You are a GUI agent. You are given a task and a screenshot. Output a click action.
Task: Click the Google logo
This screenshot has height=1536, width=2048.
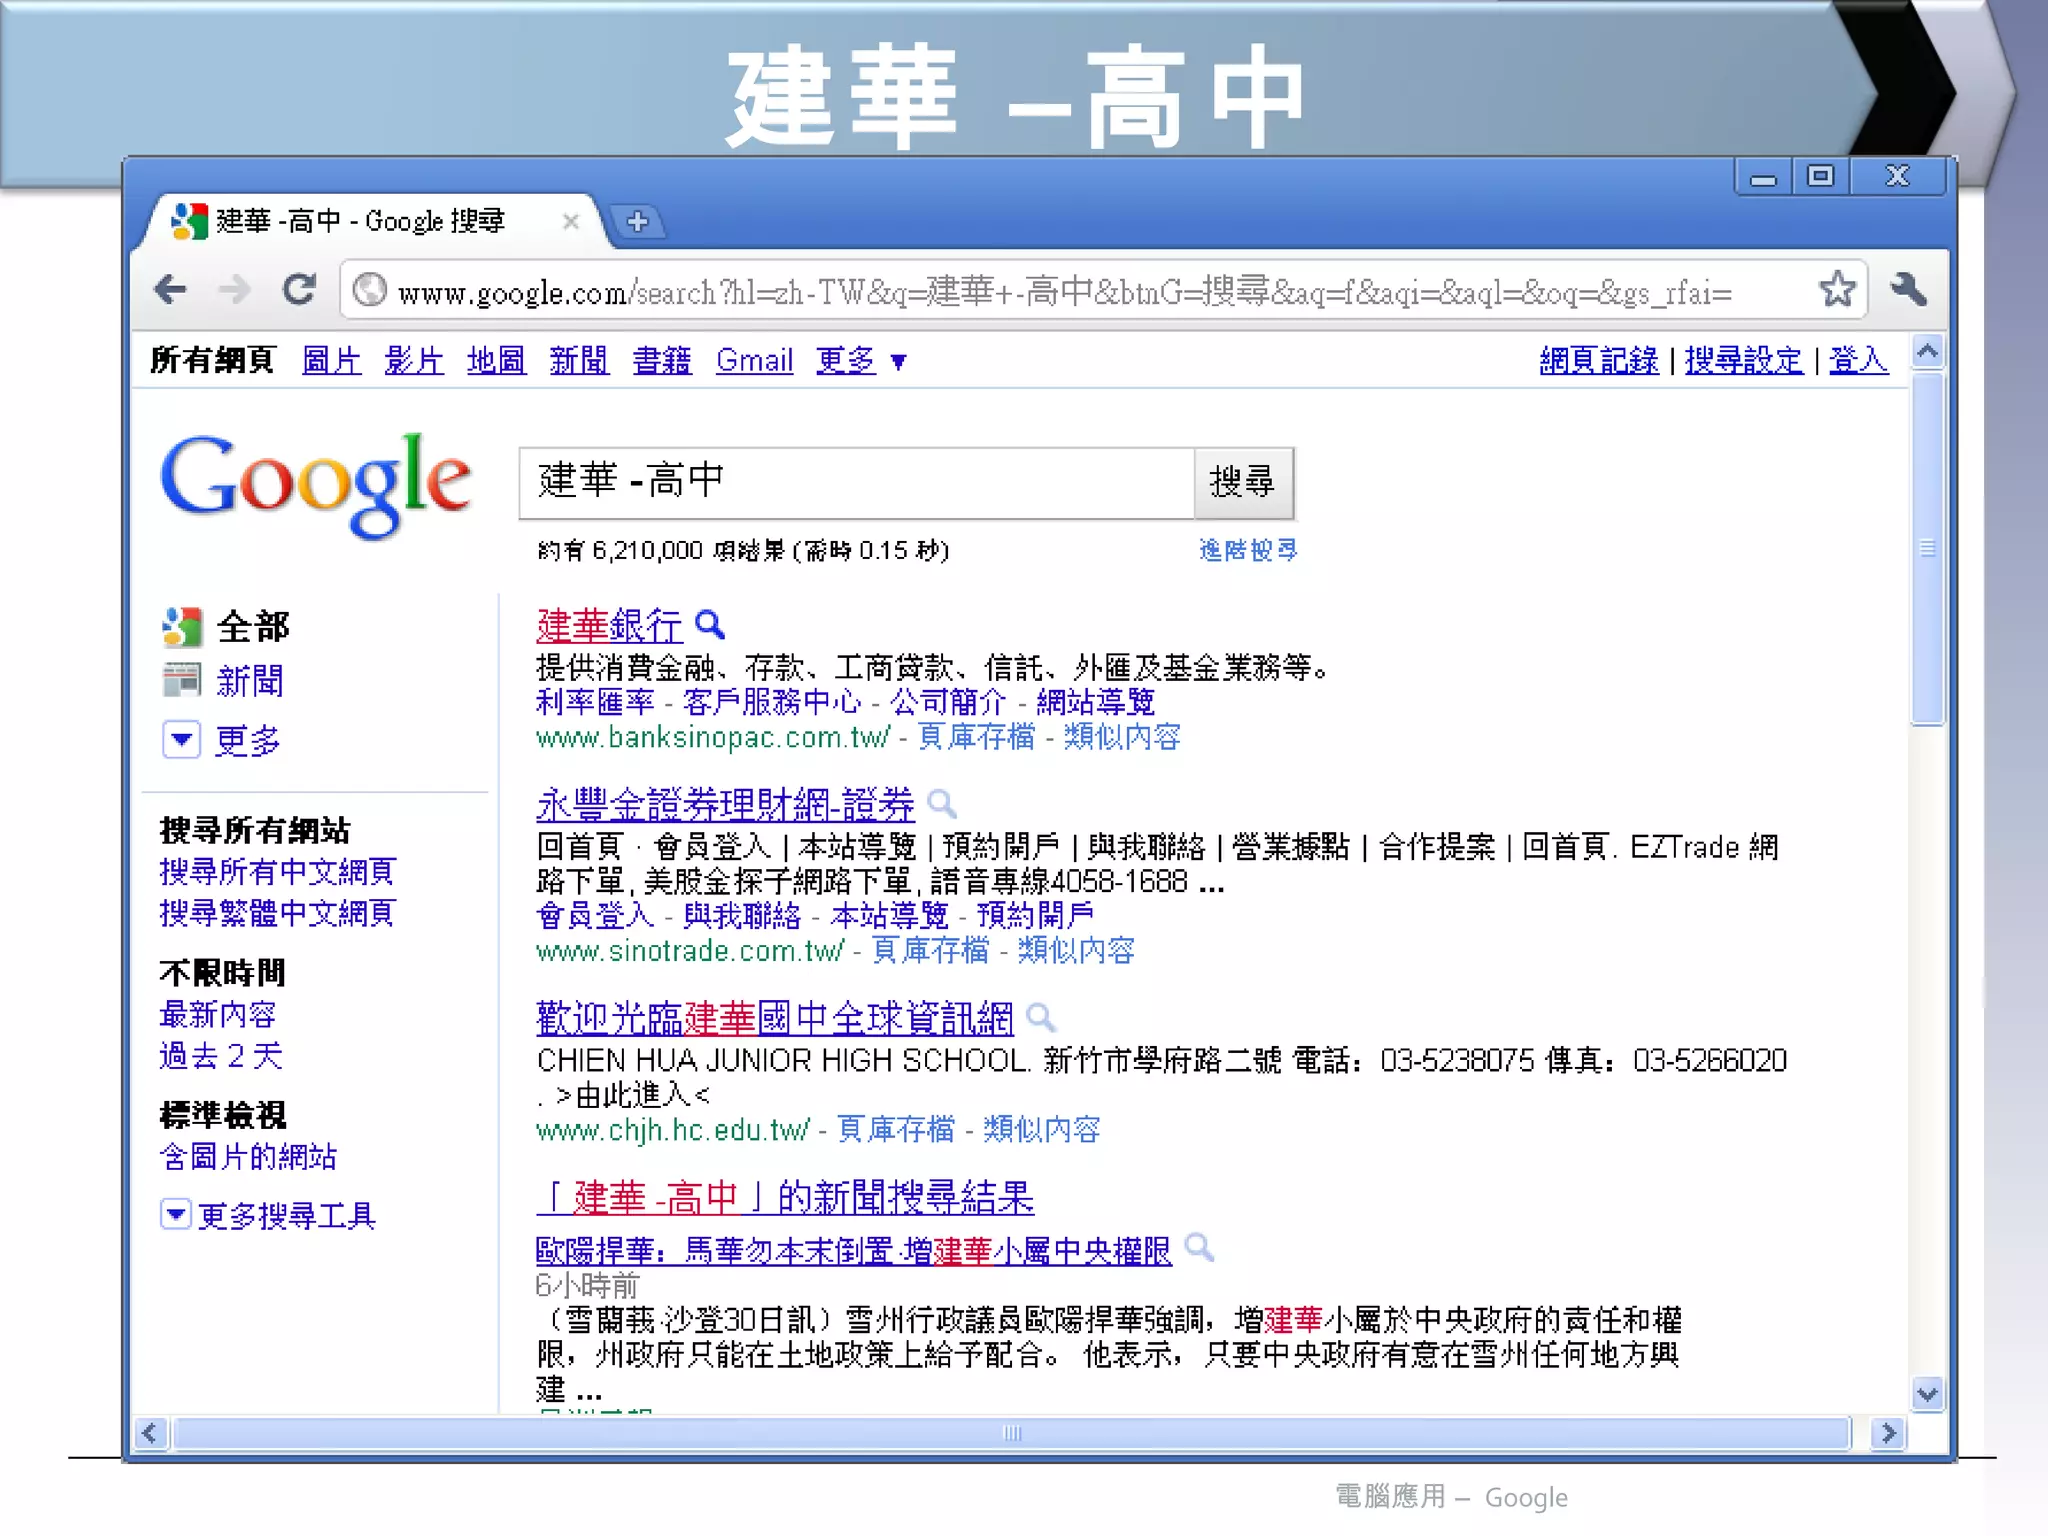click(x=316, y=485)
